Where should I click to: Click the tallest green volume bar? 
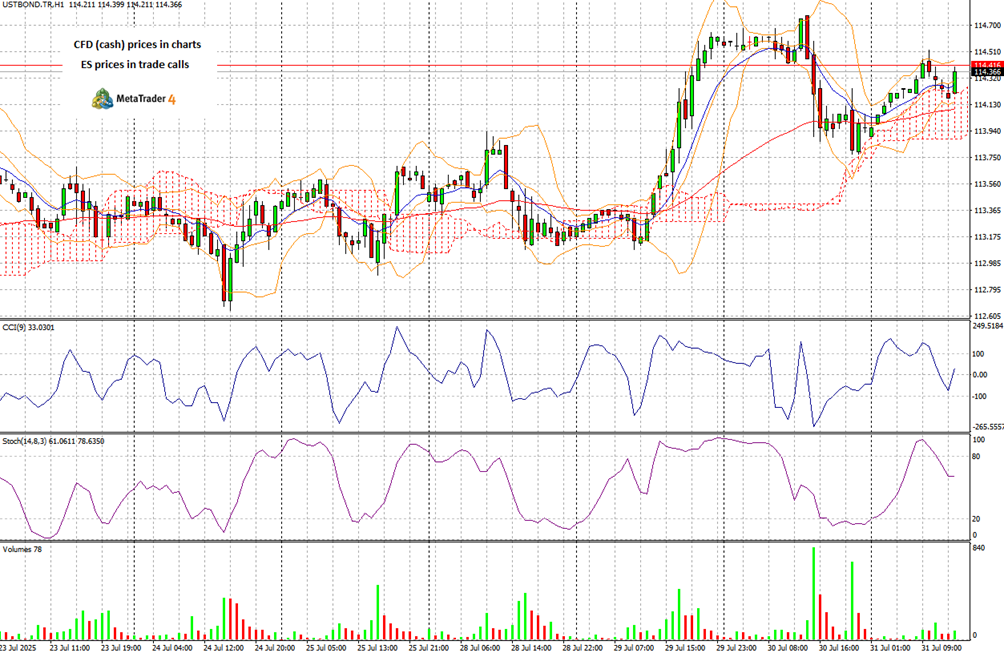[813, 593]
